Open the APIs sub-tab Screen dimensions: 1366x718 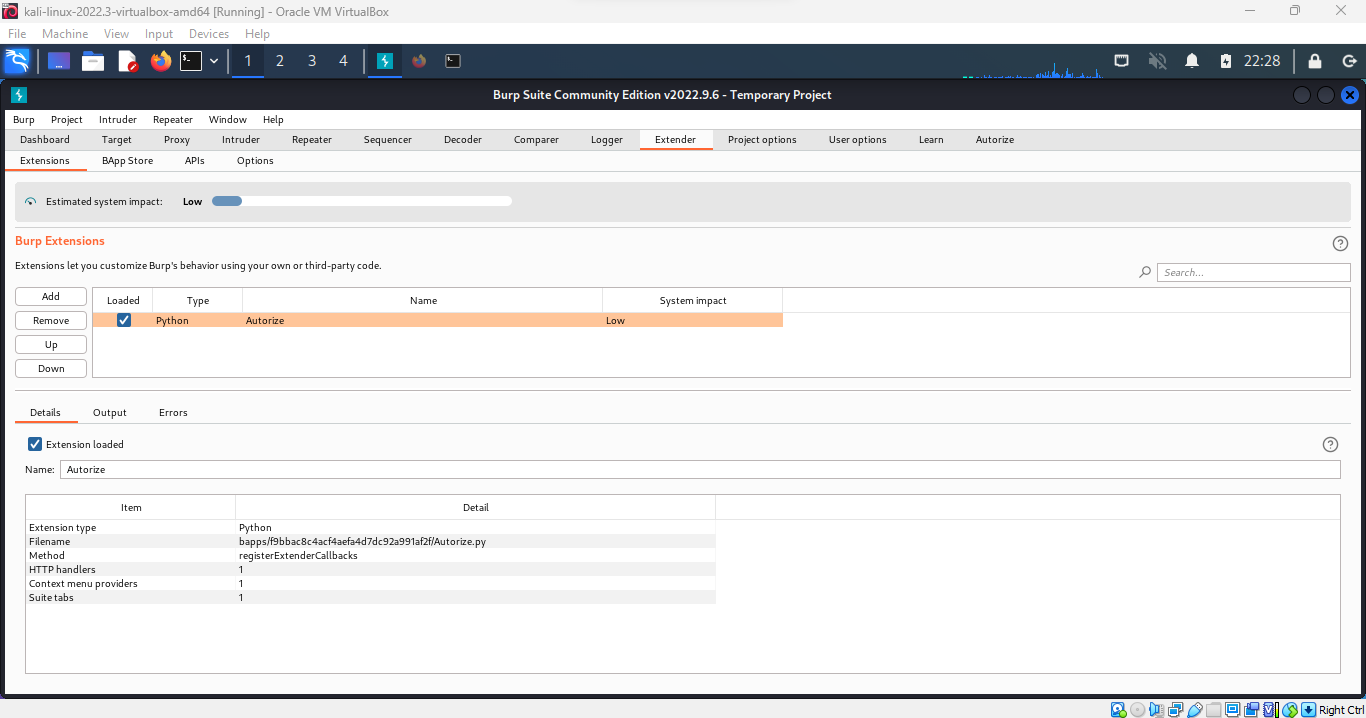click(x=195, y=161)
